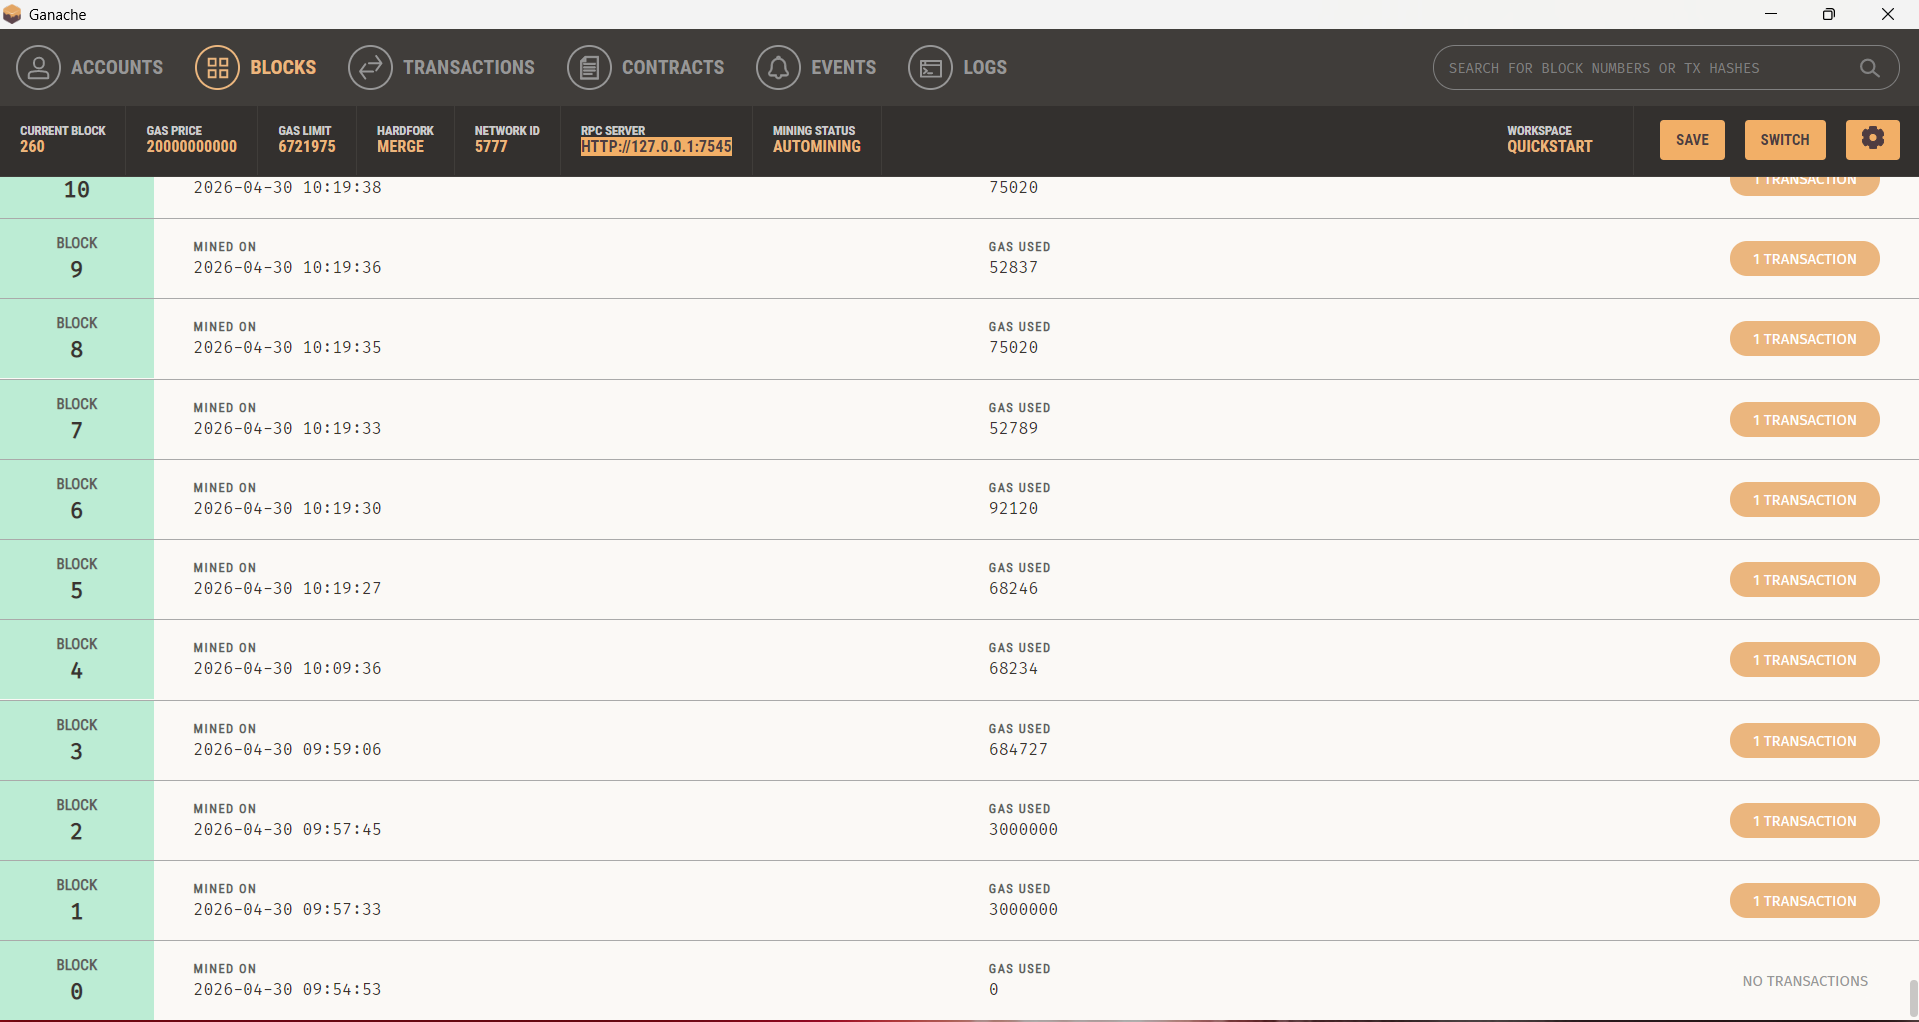Click the gas used value 52789
1919x1022 pixels.
click(1013, 428)
